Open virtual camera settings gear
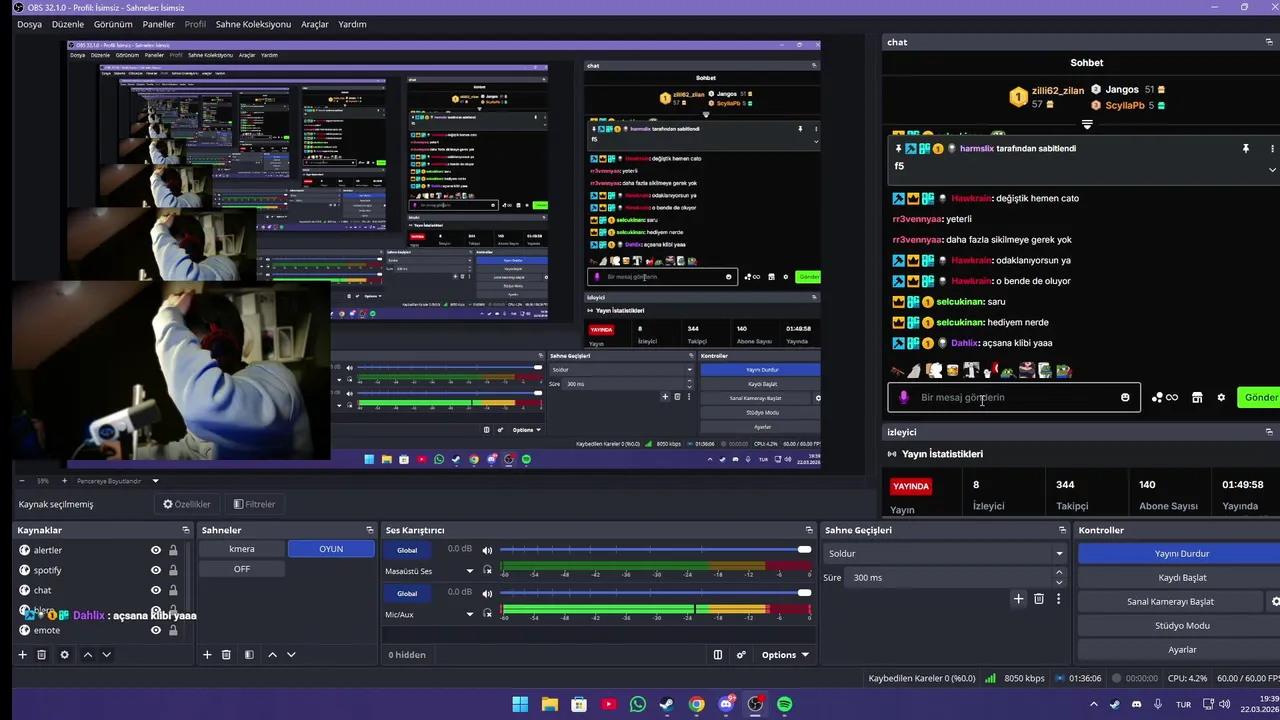The height and width of the screenshot is (720, 1280). (x=1274, y=602)
